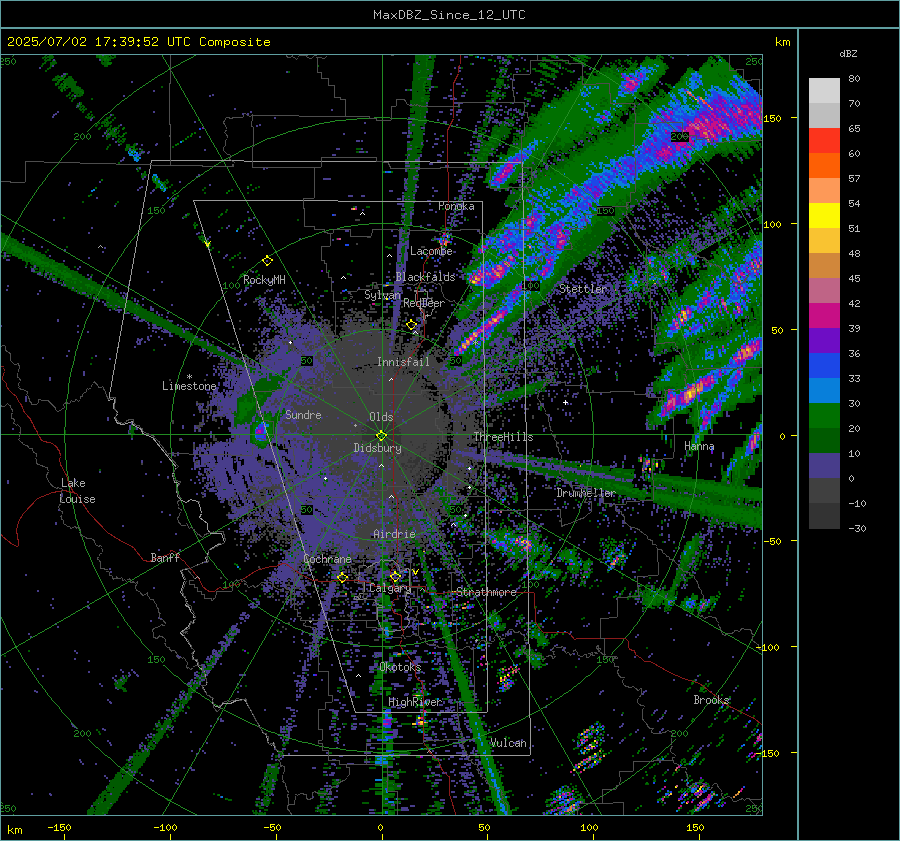Click the Calgary label
900x841 pixels.
[x=390, y=588]
